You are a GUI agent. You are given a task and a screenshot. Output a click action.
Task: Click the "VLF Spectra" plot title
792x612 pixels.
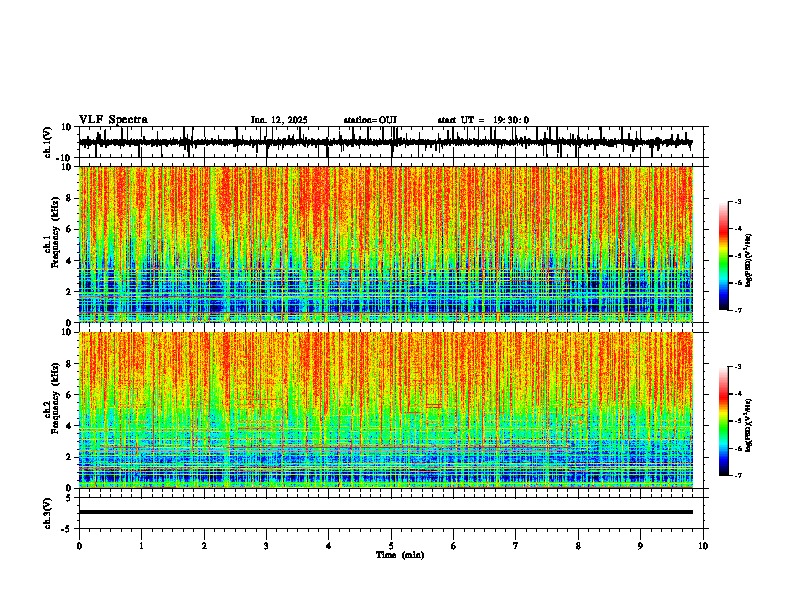click(113, 120)
